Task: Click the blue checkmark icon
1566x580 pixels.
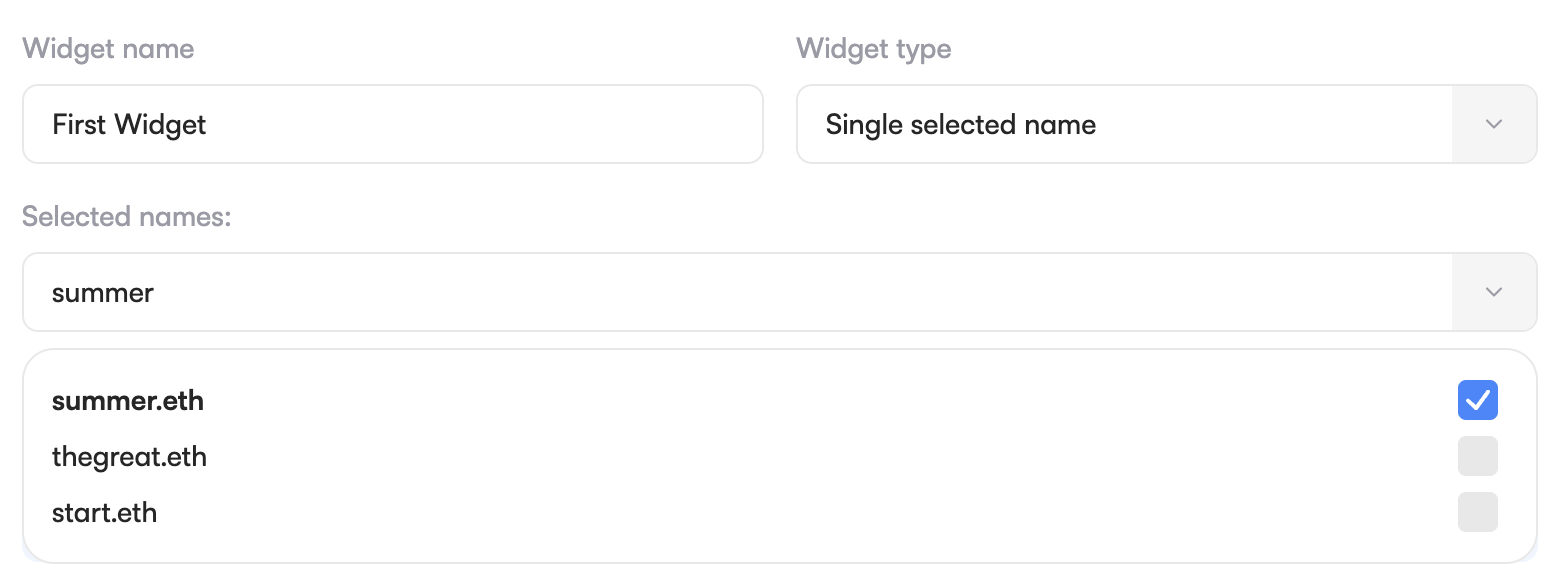Action: [x=1477, y=401]
